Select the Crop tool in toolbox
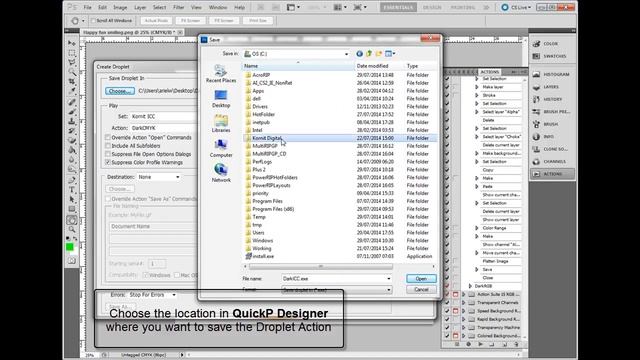This screenshot has width=640, height=360. tap(72, 82)
